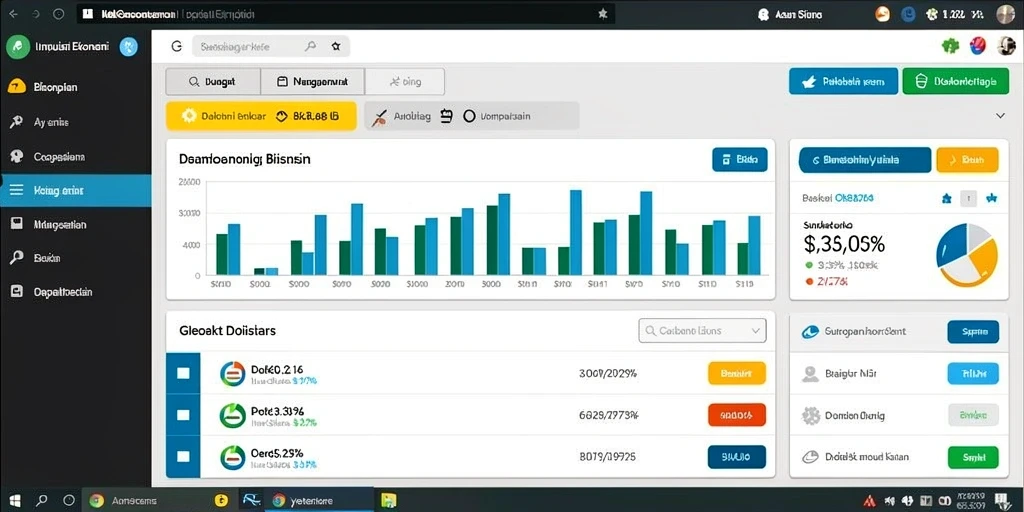Switch to the Duagat tab
The width and height of the screenshot is (1024, 512).
coord(213,82)
